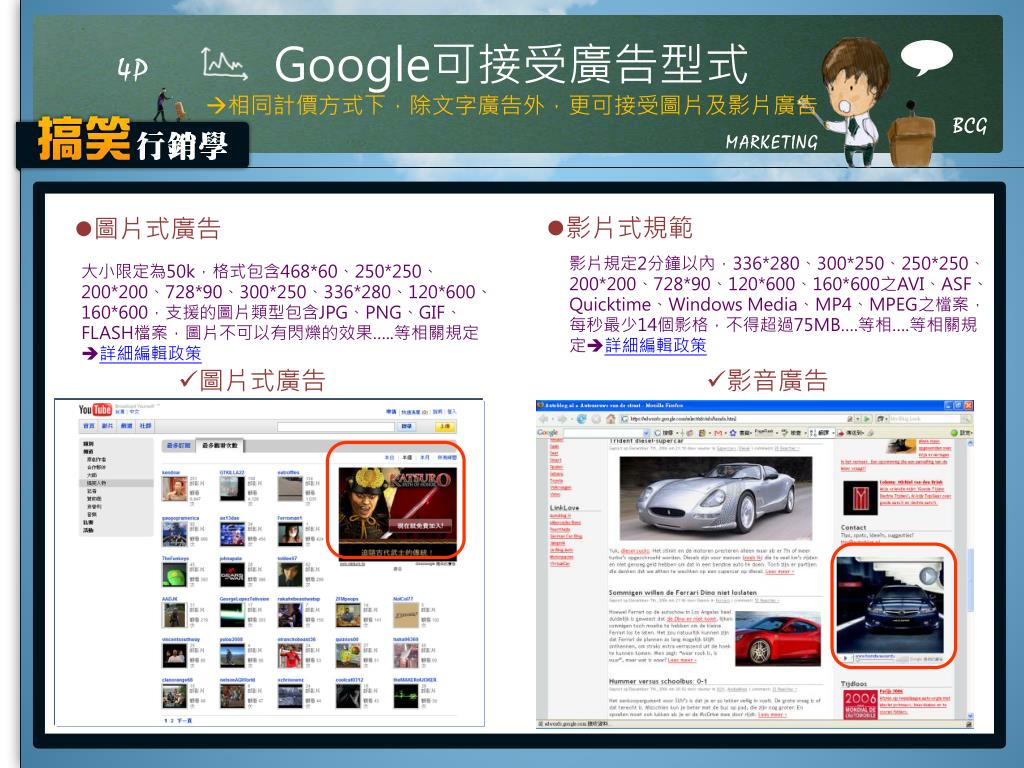Click the speech bubble icon in header

click(x=927, y=57)
